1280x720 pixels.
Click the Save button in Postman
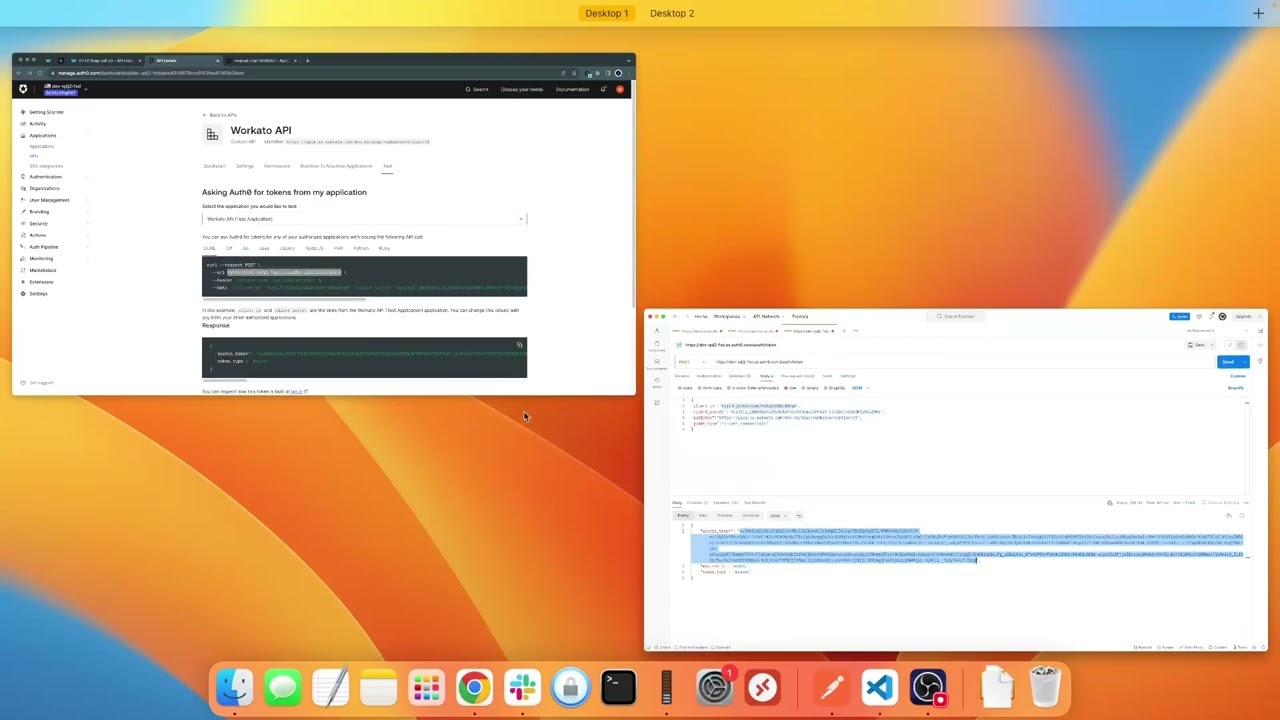1196,345
